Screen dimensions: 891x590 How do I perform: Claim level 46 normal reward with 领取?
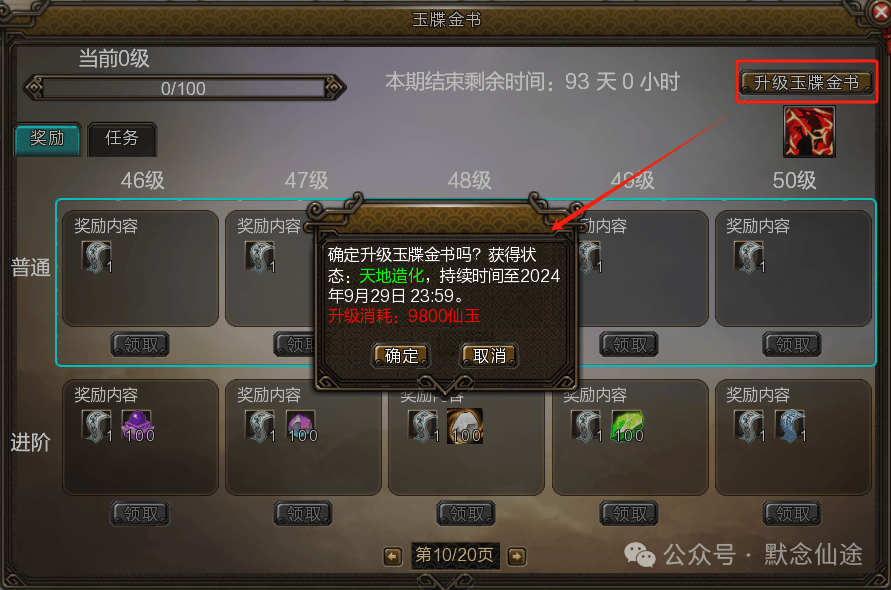(x=140, y=344)
